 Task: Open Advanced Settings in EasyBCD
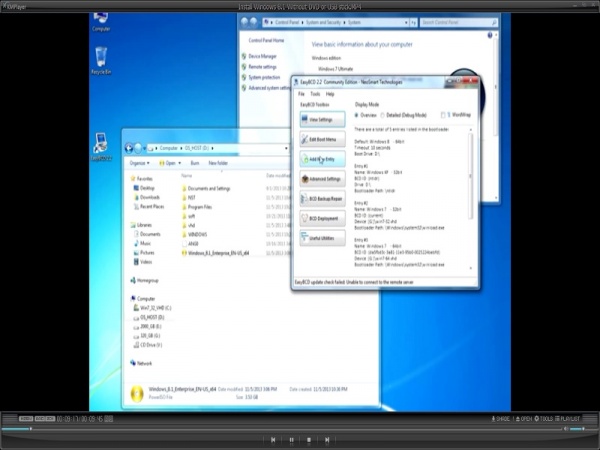click(x=322, y=179)
